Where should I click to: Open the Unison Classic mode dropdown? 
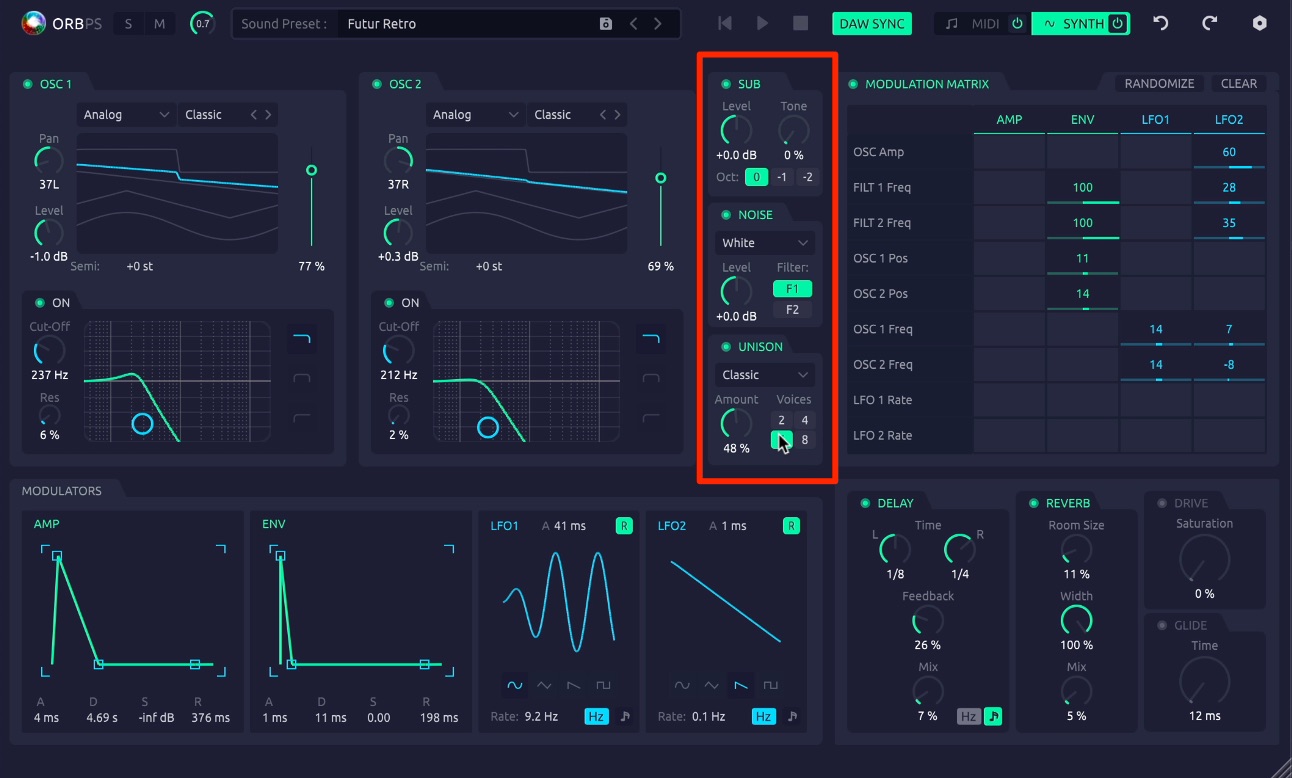coord(765,375)
